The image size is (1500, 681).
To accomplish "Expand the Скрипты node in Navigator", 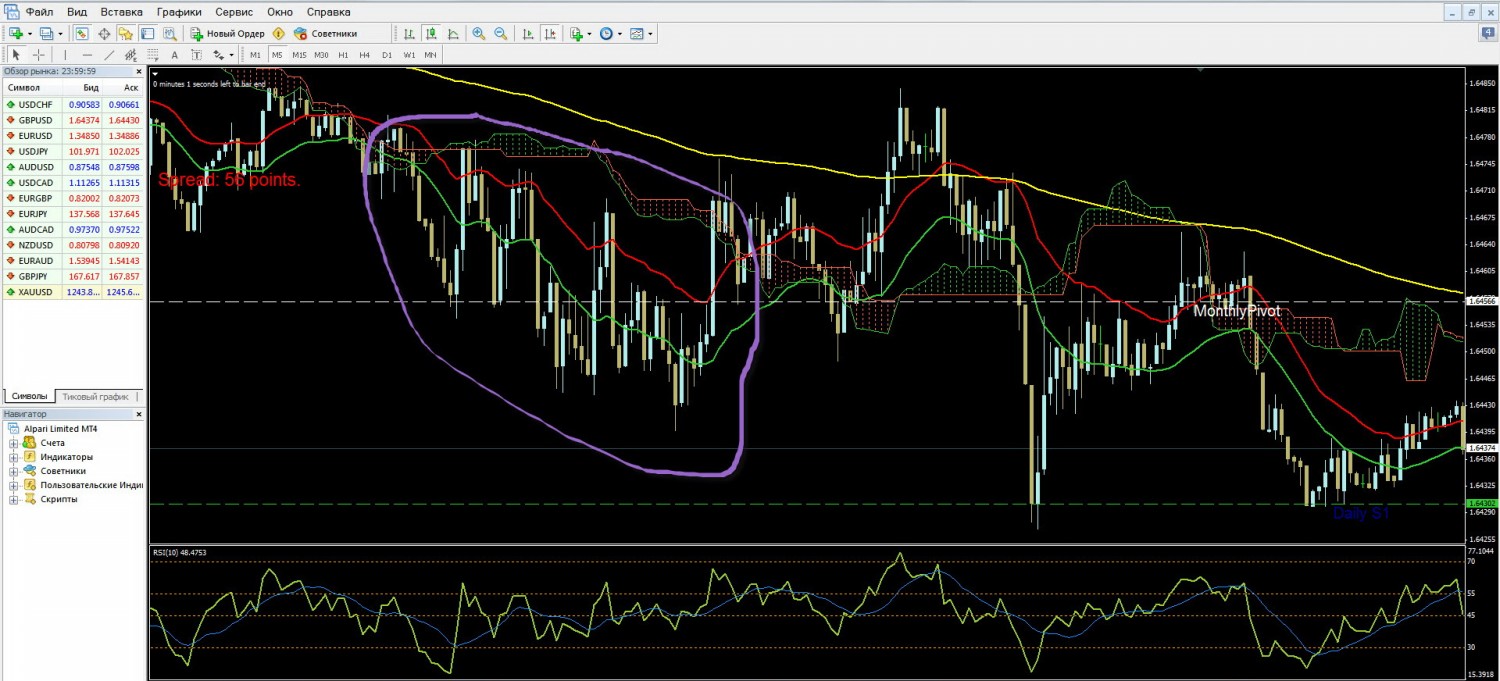I will point(14,499).
